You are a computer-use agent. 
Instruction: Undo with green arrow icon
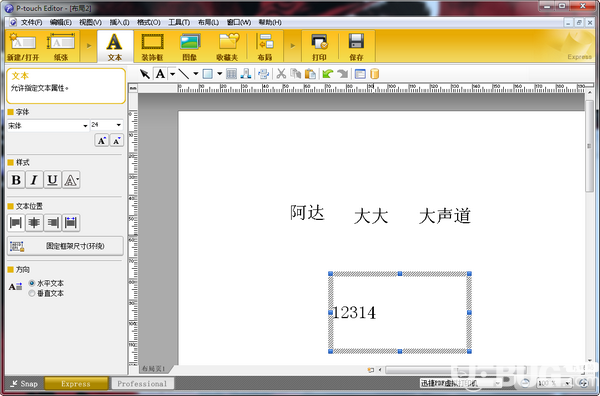tap(328, 74)
